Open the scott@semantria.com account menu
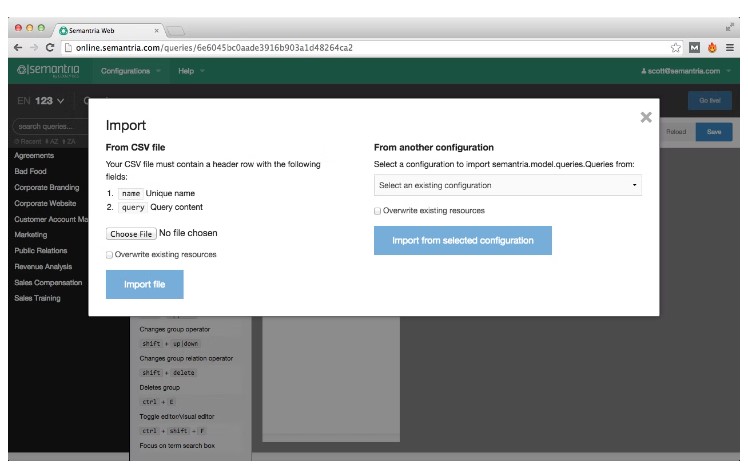Screen dimensions: 748x472 tap(685, 71)
